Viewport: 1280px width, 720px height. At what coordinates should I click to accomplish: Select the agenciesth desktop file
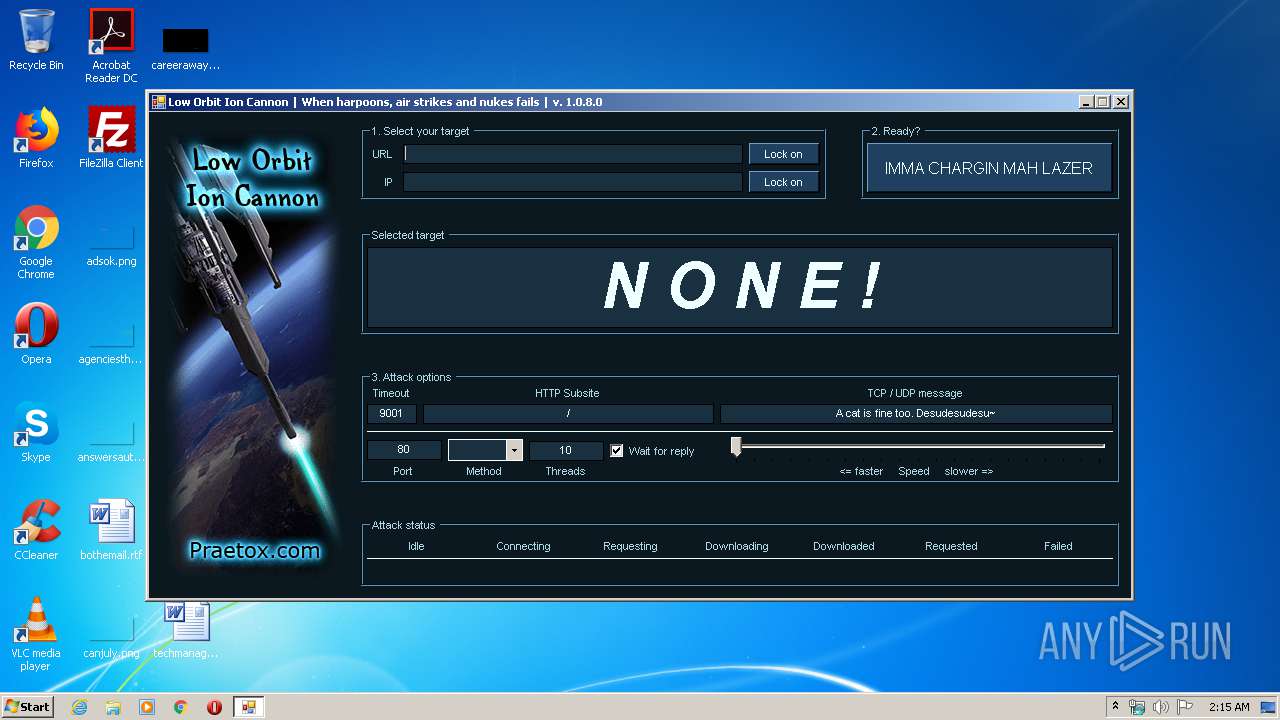[111, 343]
